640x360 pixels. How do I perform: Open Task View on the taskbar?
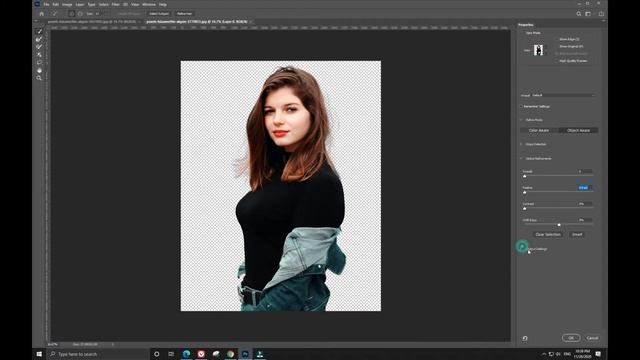click(171, 354)
